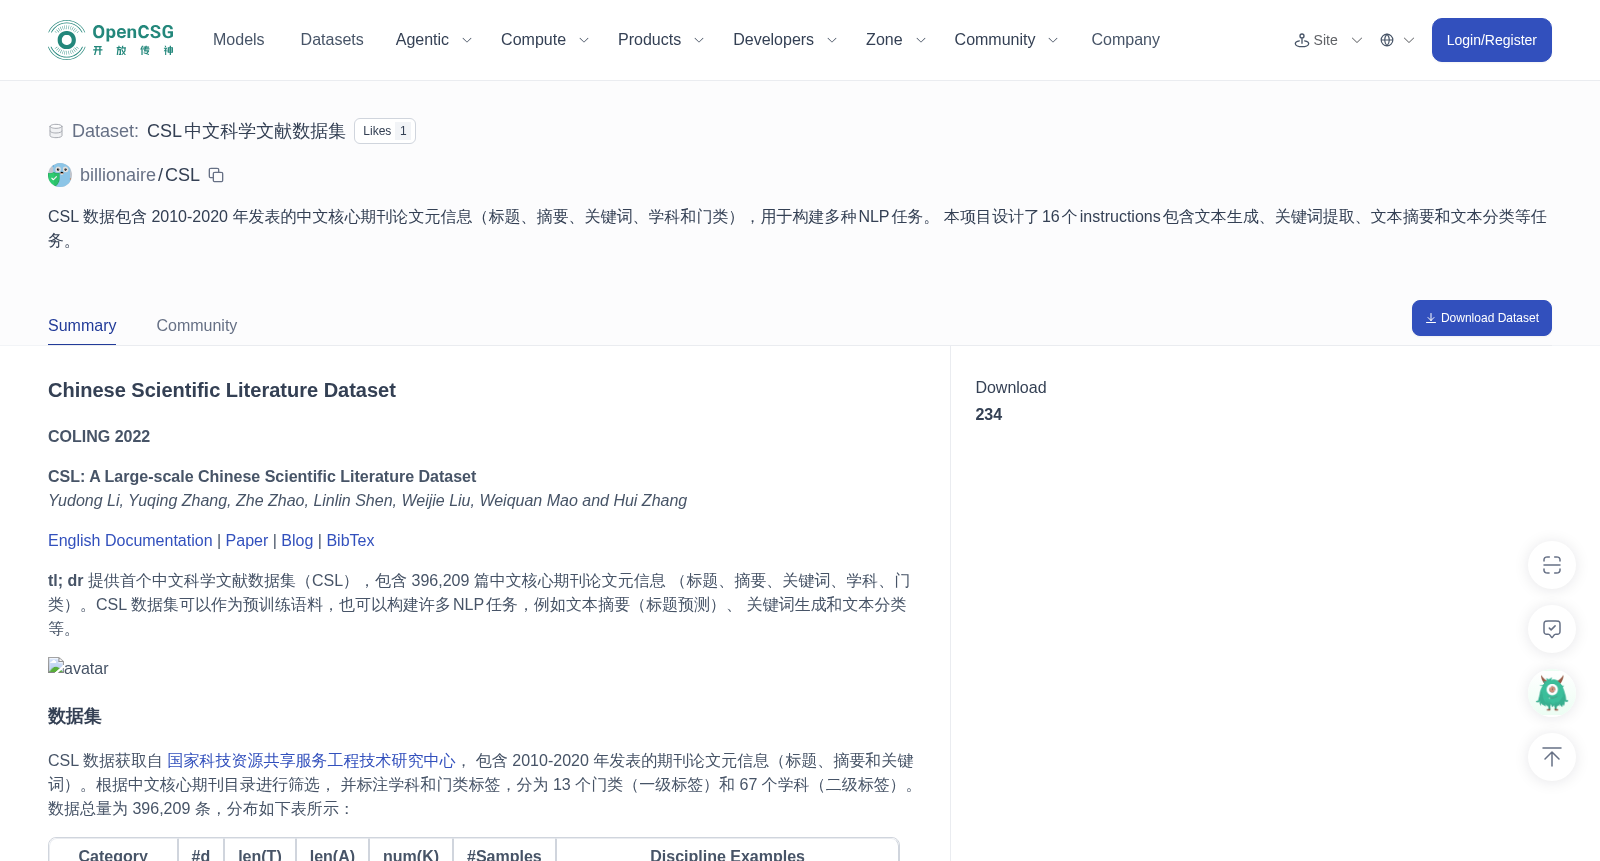Click the Site selector icon

tap(1302, 40)
